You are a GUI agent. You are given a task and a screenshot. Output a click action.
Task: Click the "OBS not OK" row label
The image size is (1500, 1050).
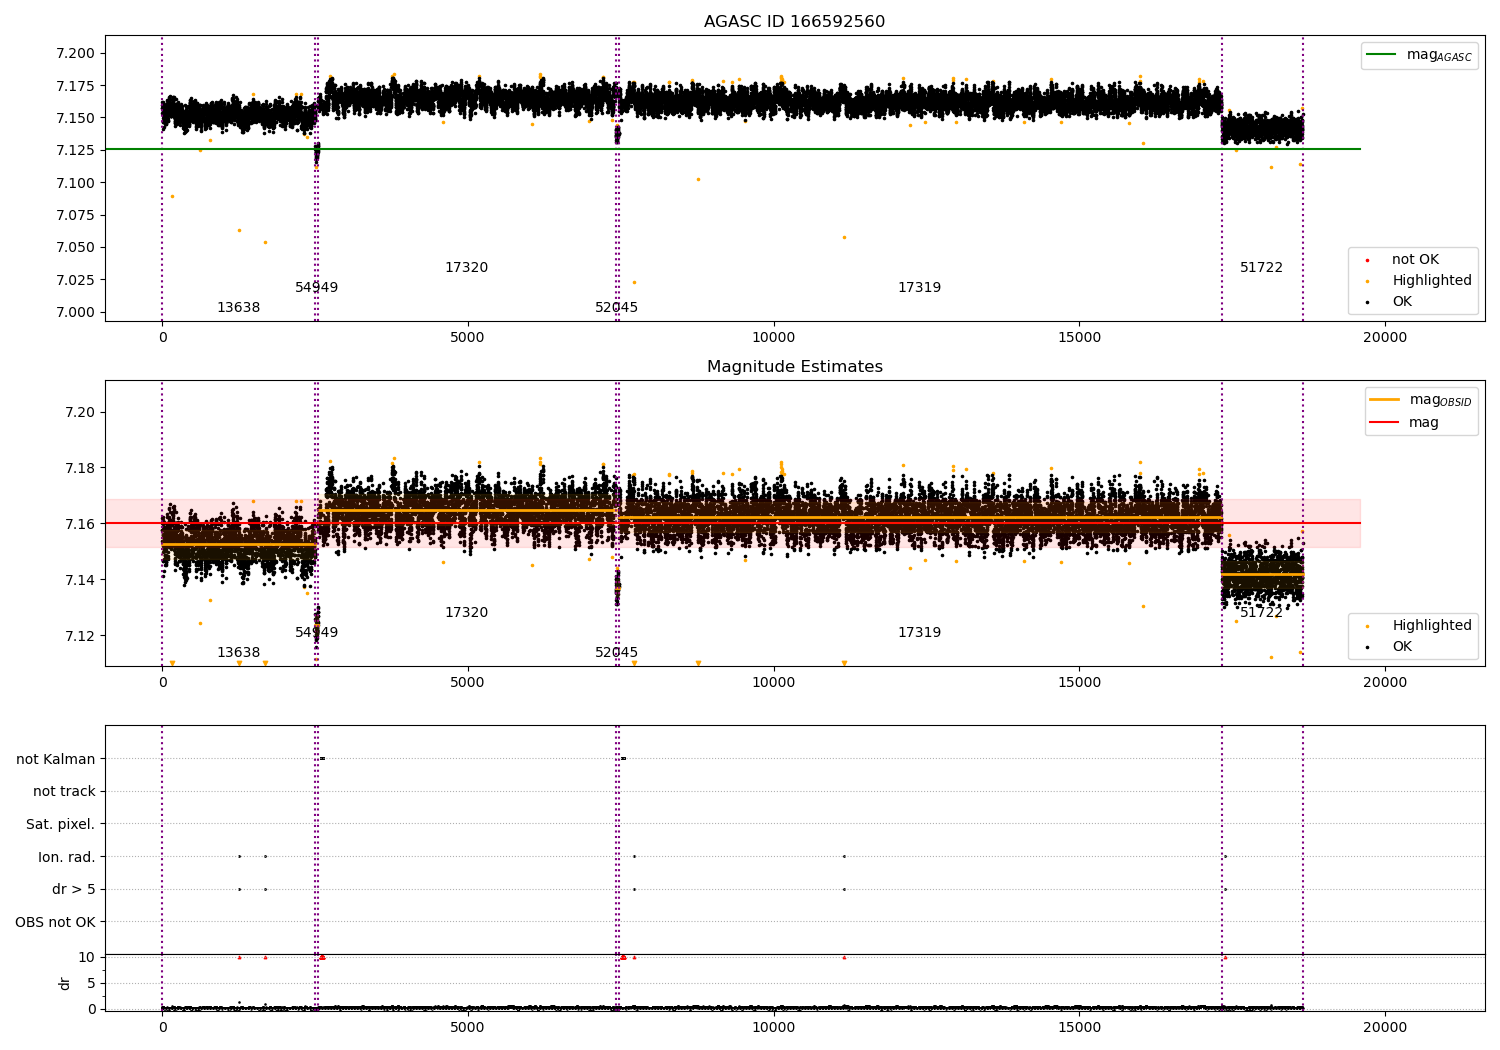point(56,923)
